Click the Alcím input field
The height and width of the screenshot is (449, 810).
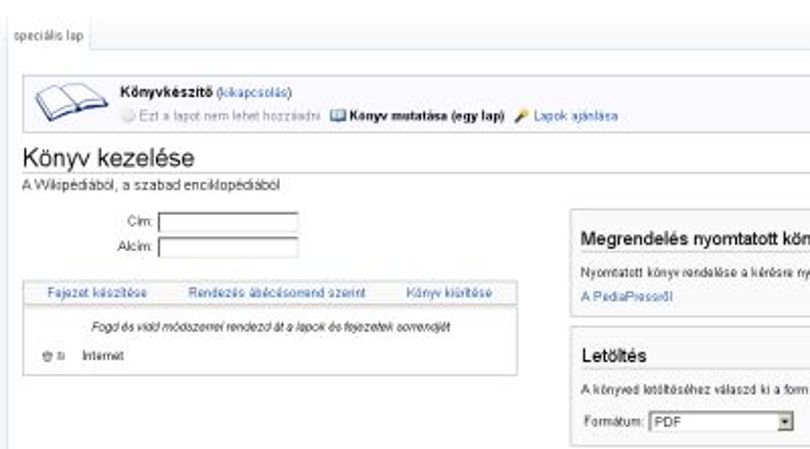pyautogui.click(x=228, y=247)
